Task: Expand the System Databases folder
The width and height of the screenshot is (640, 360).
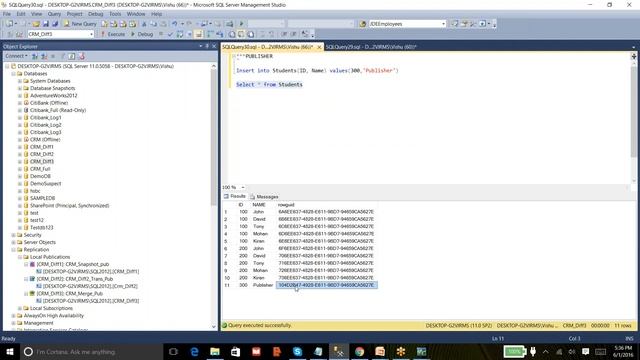Action: 20,81
